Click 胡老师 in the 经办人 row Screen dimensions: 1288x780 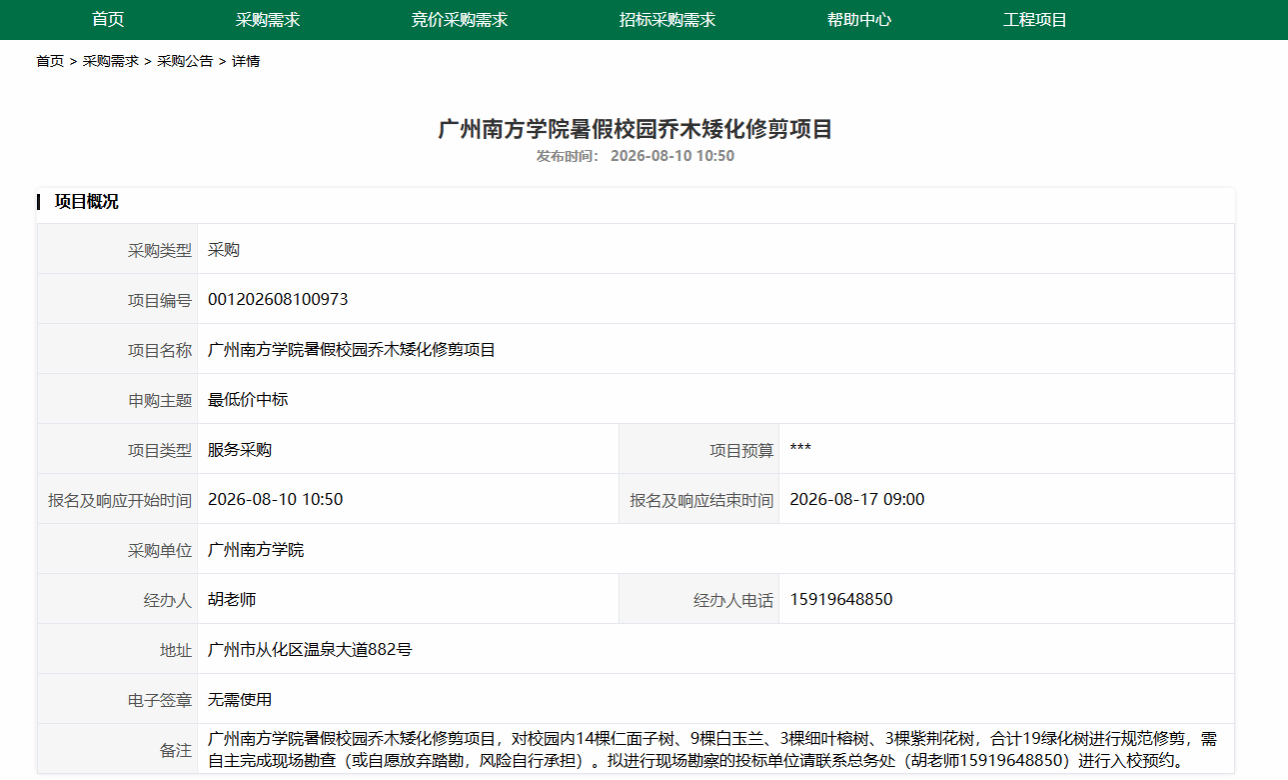[x=232, y=600]
